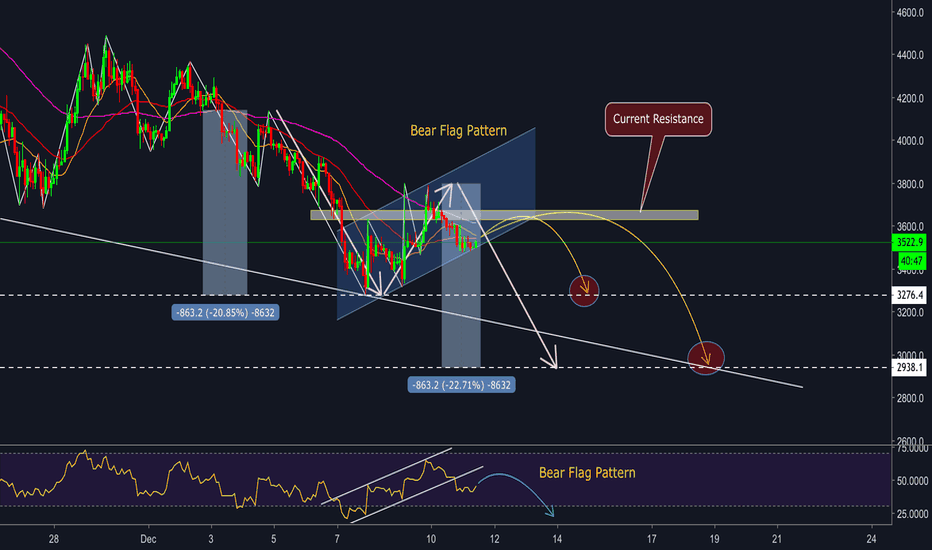
Task: Select the Bear Flag Pattern text in the RSI pane
Action: tap(587, 473)
